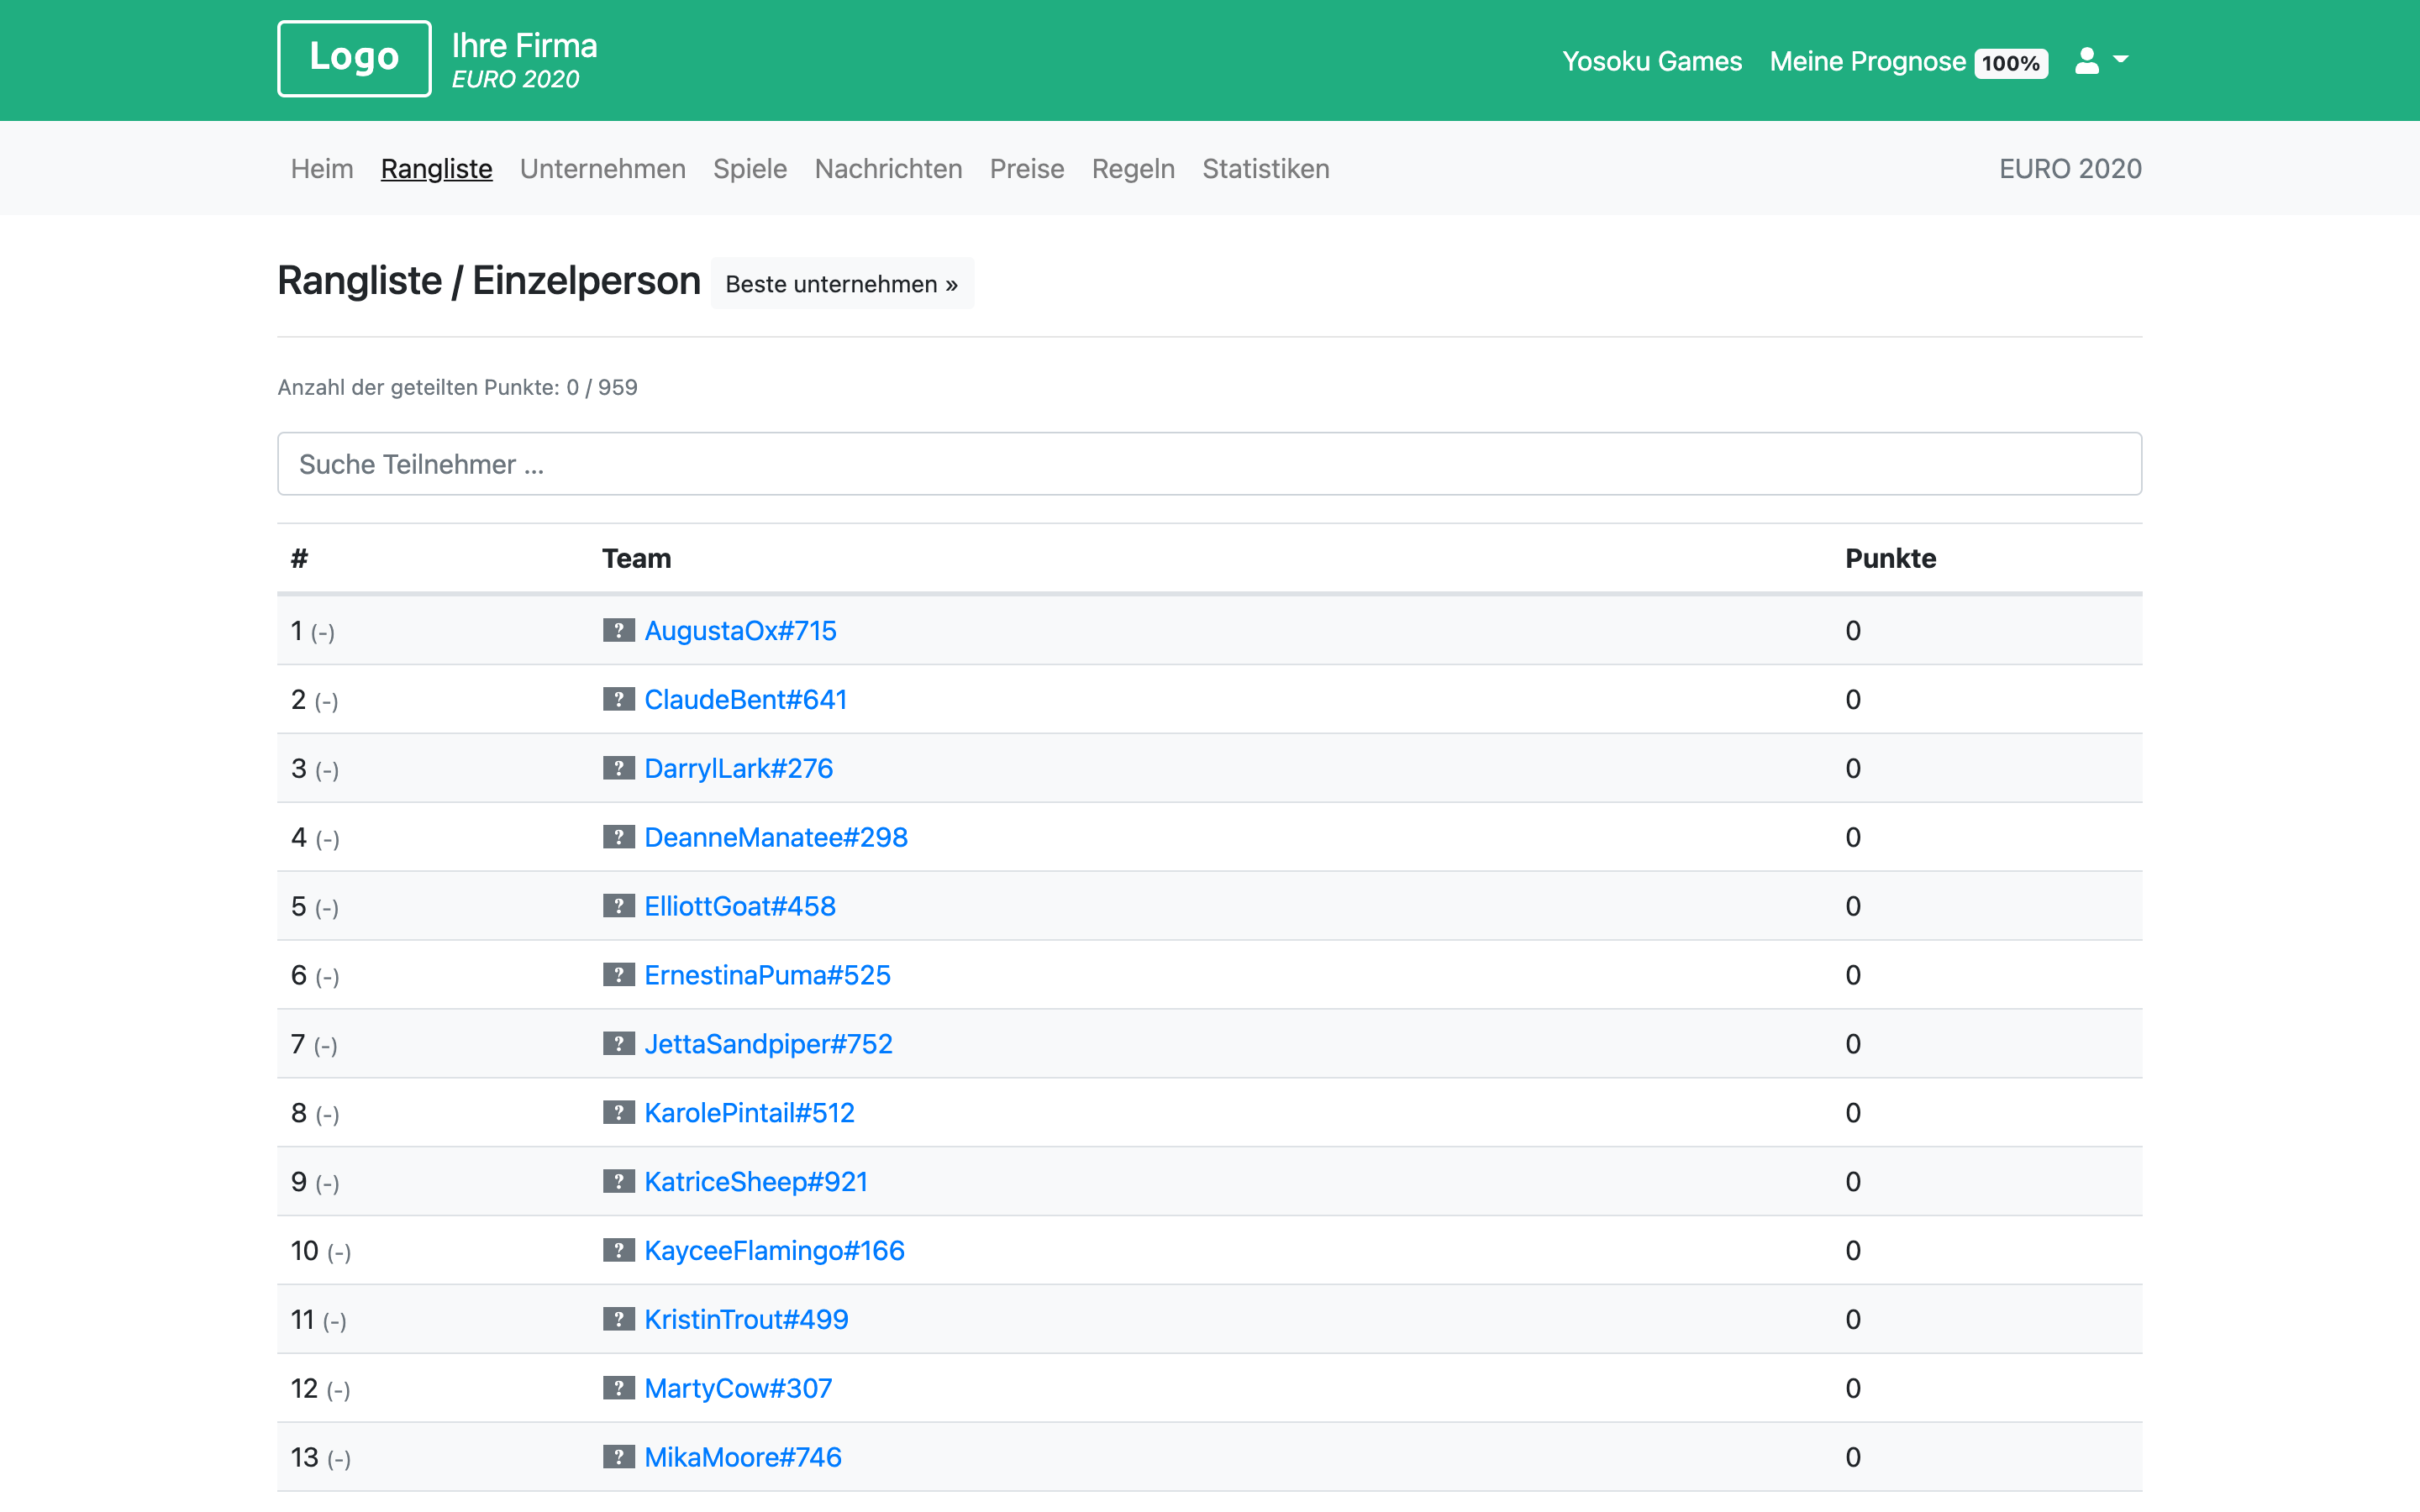
Task: Open the AugustaOx#715 profile link
Action: coord(740,630)
